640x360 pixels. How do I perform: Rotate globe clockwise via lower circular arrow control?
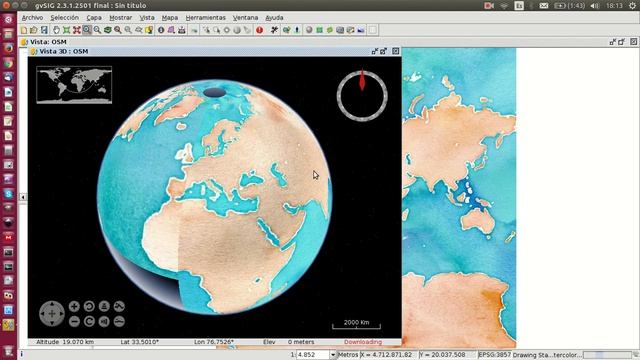point(89,322)
